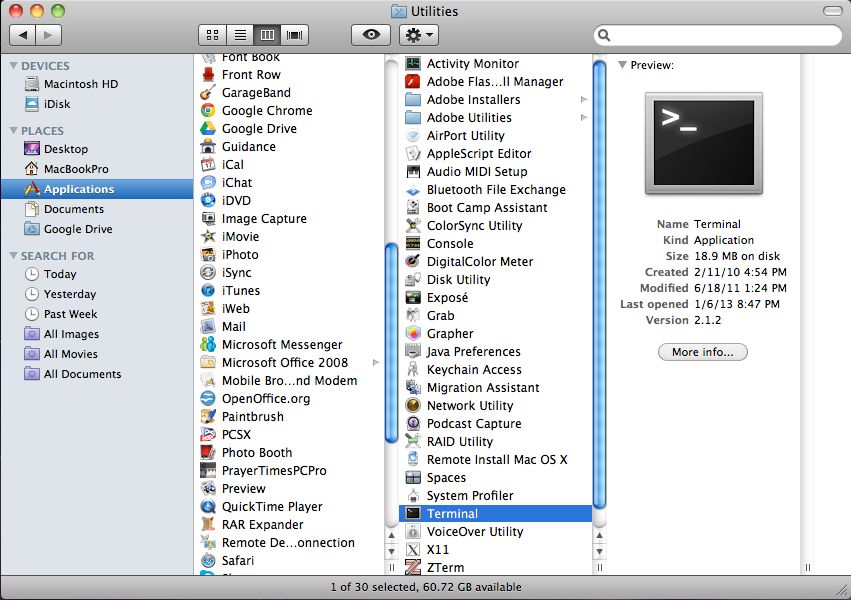Expand the Adobe Installers folder arrow
Viewport: 851px width, 600px height.
[584, 99]
